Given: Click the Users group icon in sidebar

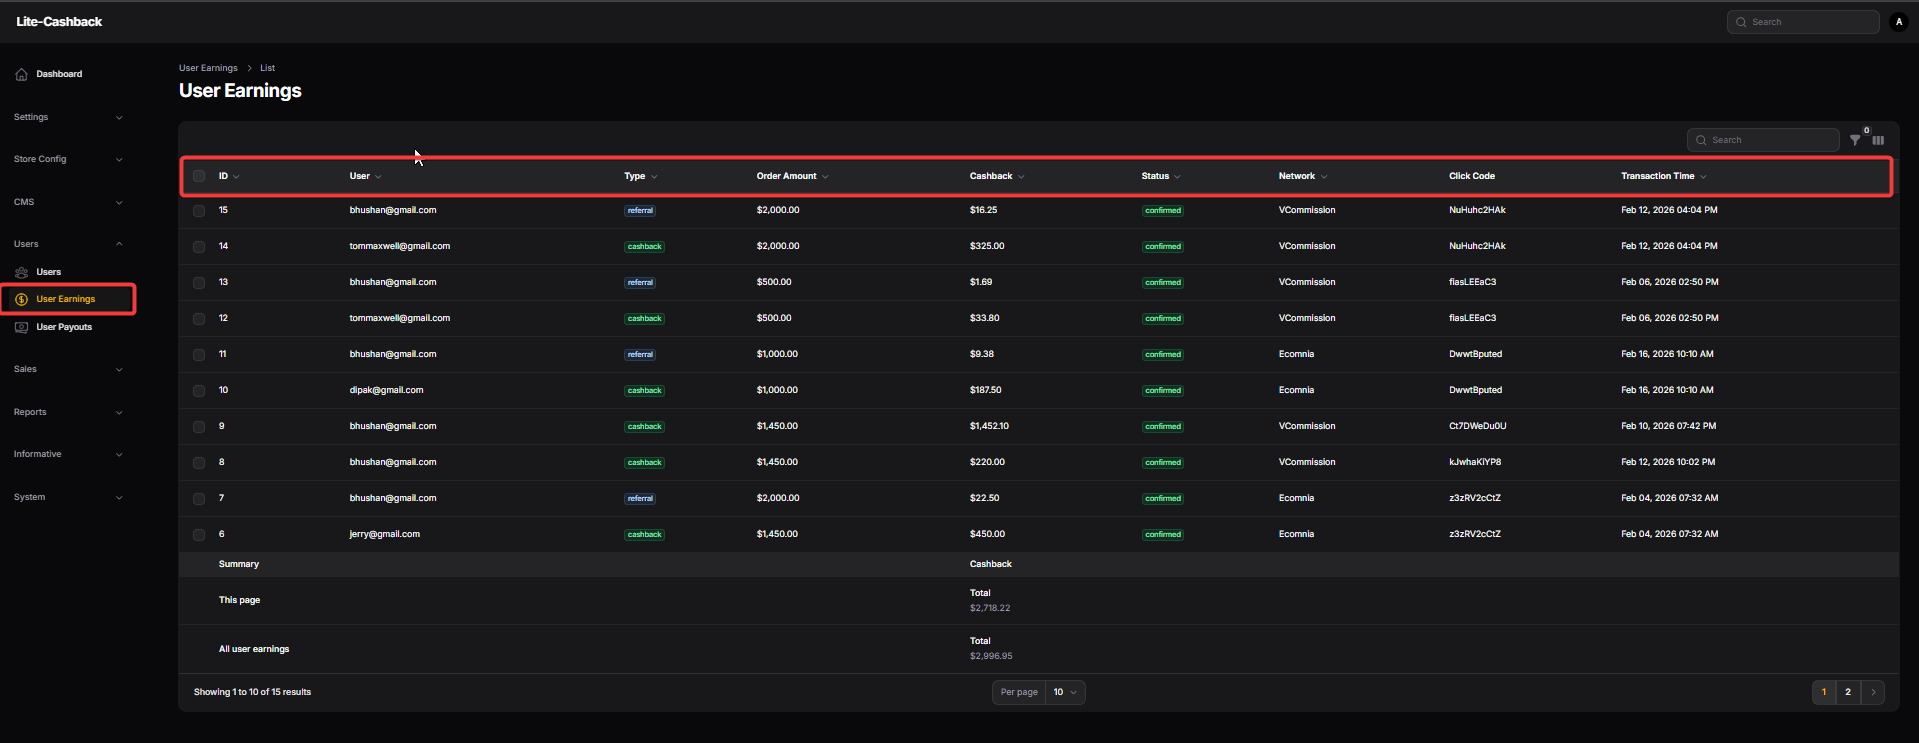Looking at the screenshot, I should point(21,272).
